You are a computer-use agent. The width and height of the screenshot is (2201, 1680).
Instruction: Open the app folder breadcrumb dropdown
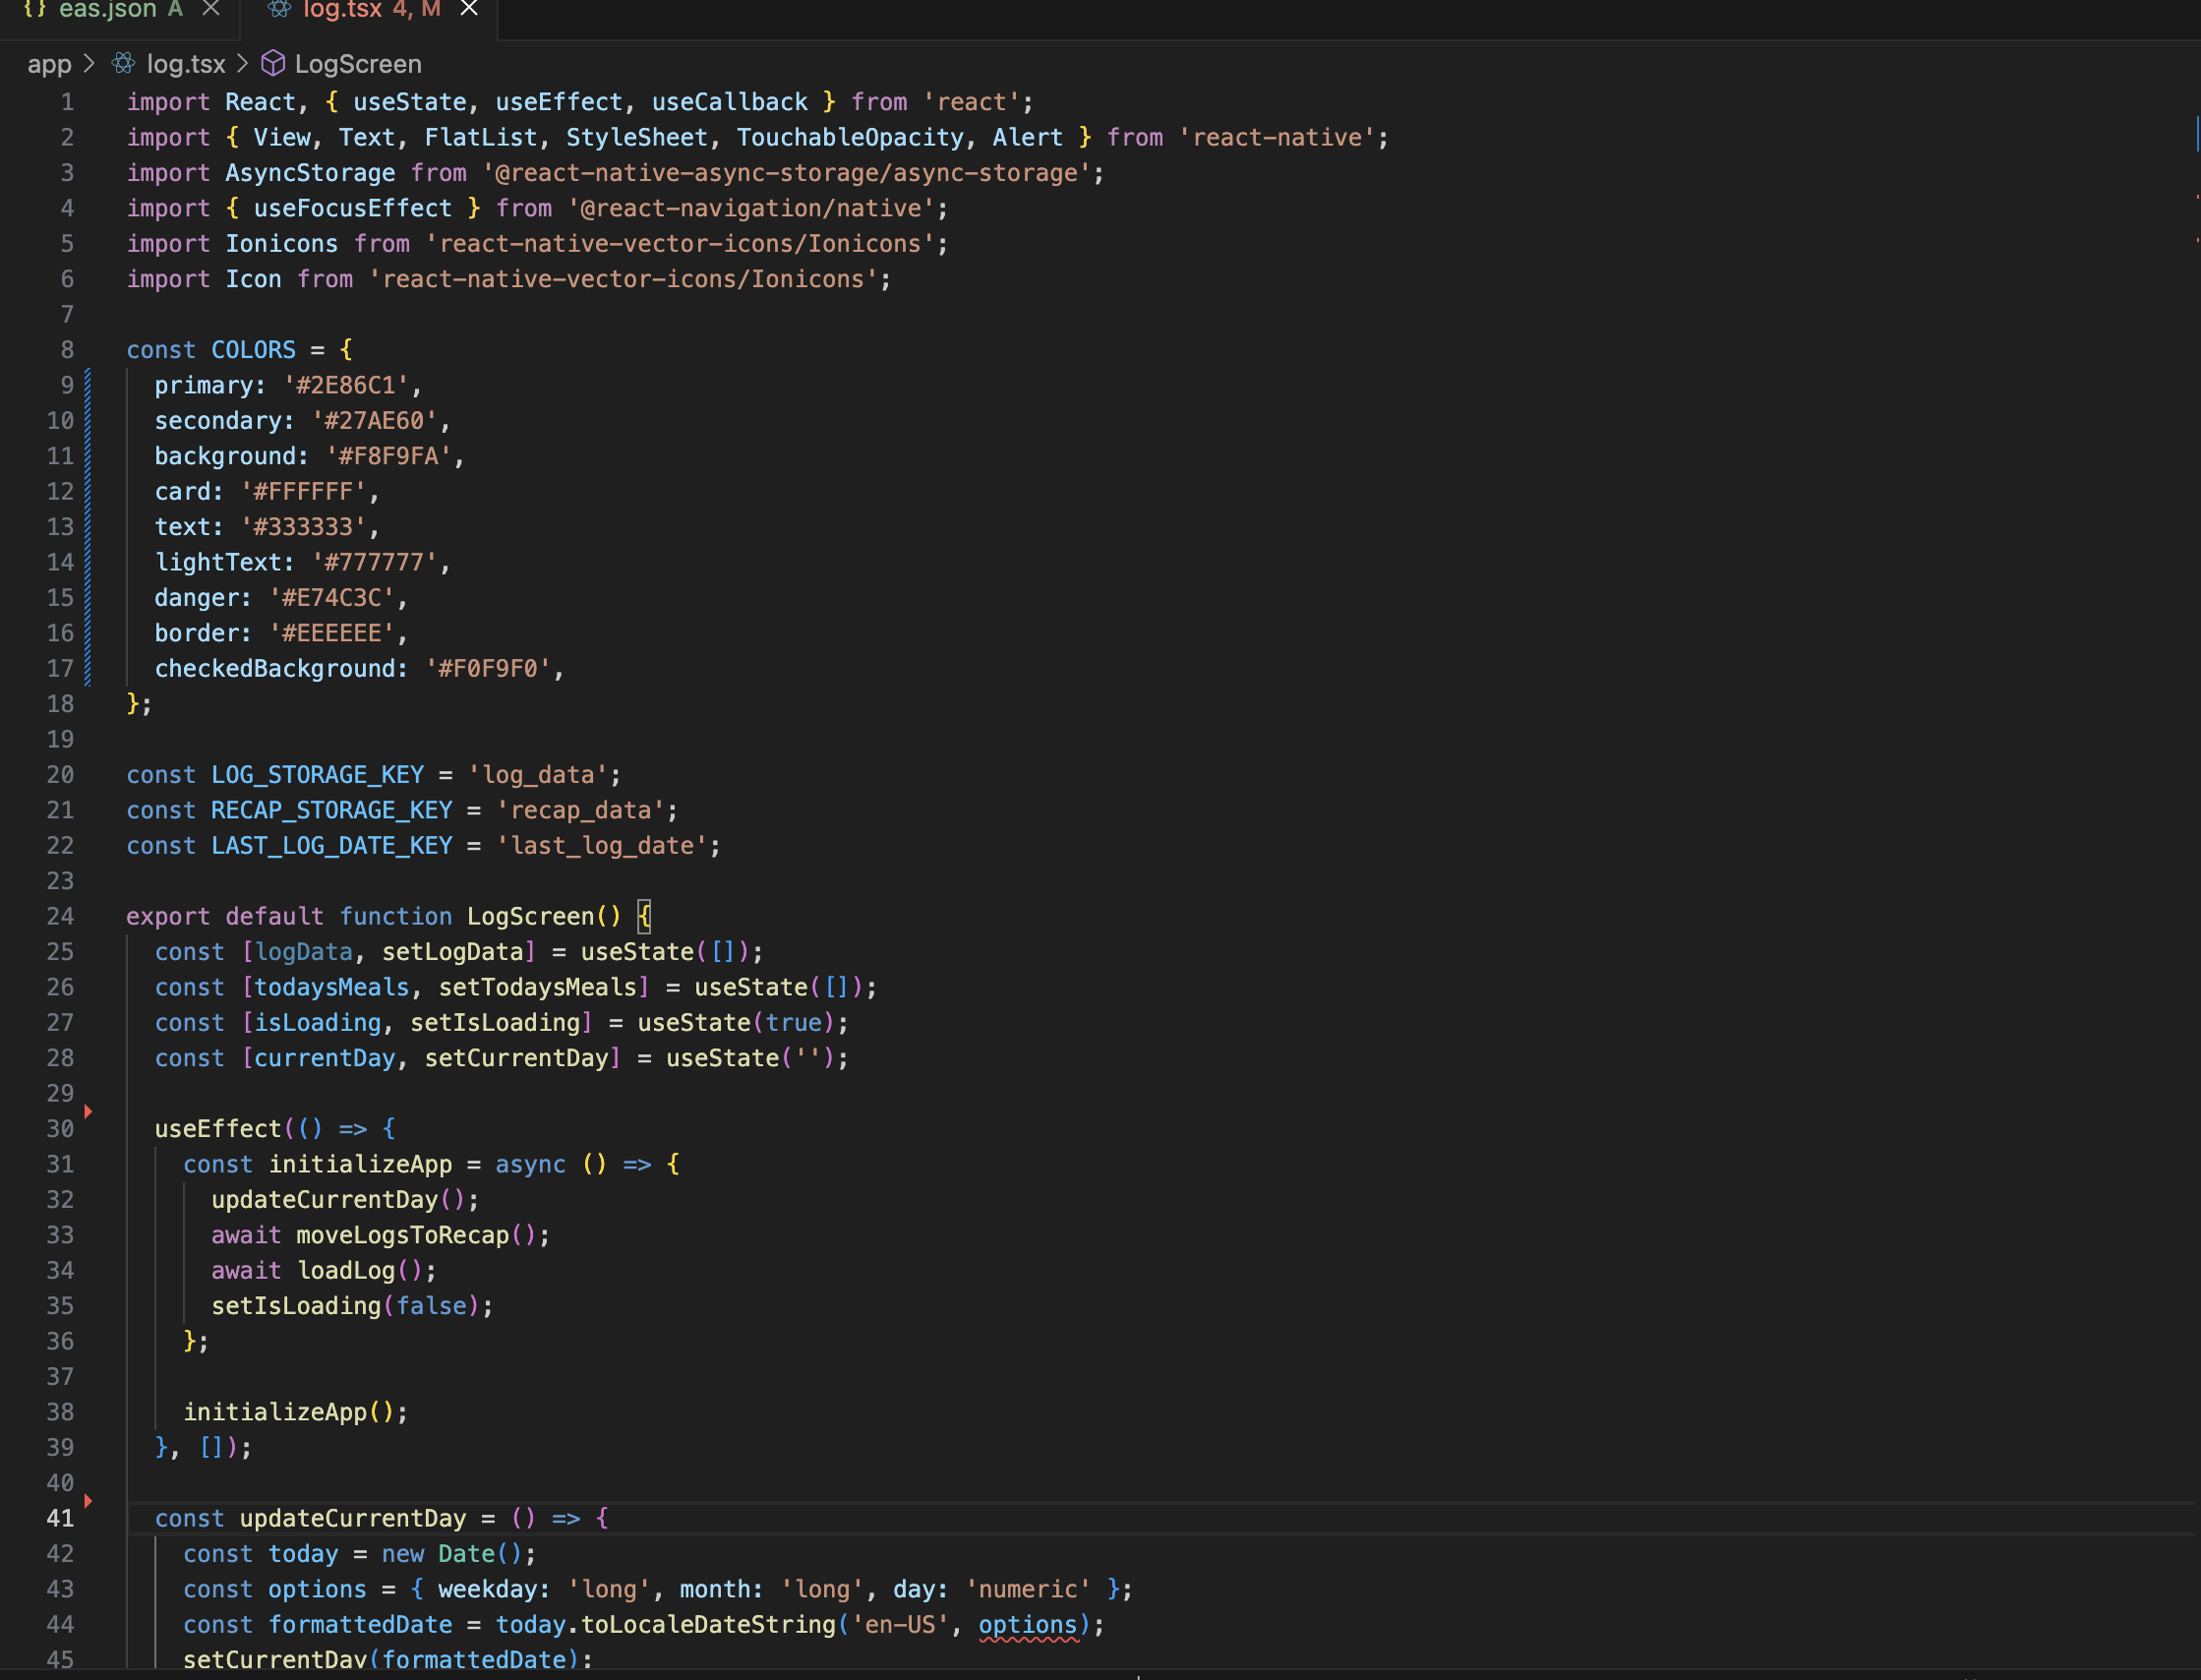tap(49, 64)
